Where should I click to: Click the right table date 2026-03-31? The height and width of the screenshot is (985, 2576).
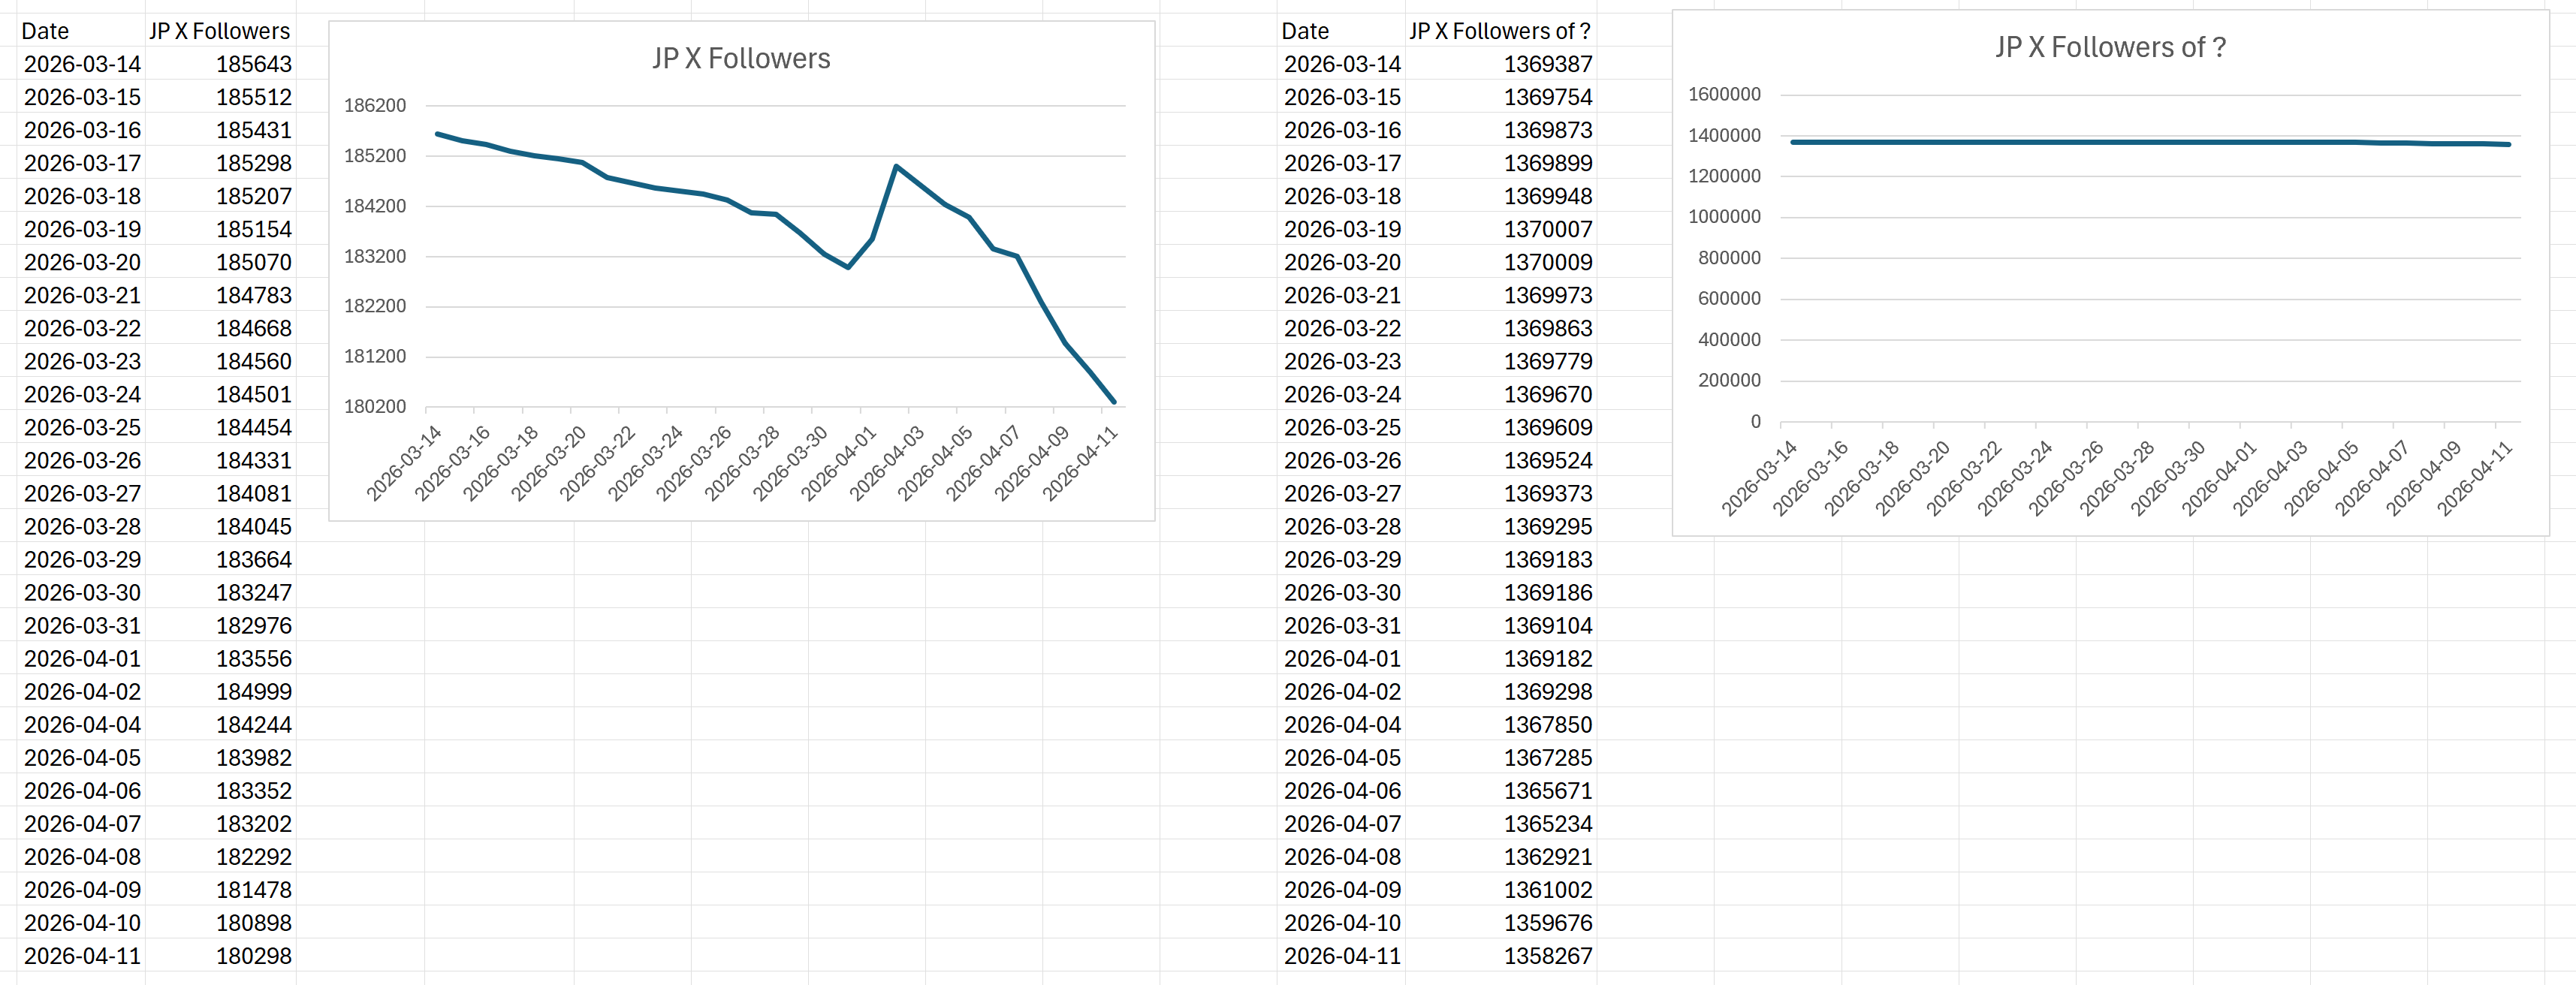(1342, 626)
